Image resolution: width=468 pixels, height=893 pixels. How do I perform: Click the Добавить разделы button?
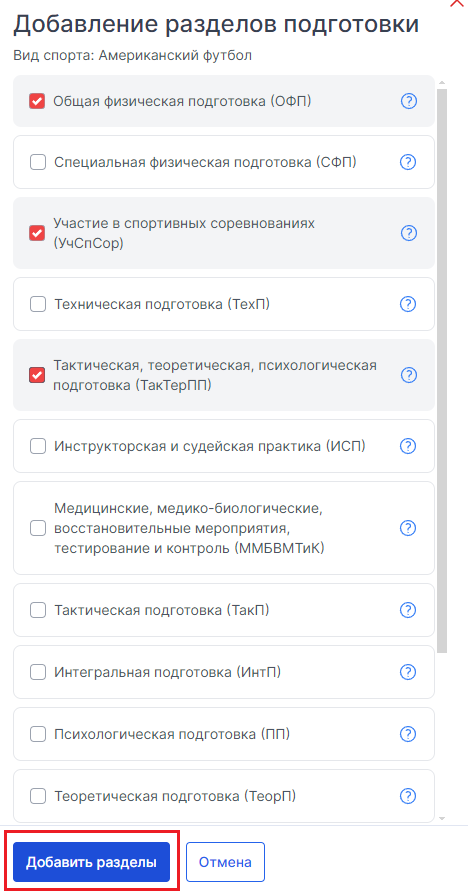[92, 862]
